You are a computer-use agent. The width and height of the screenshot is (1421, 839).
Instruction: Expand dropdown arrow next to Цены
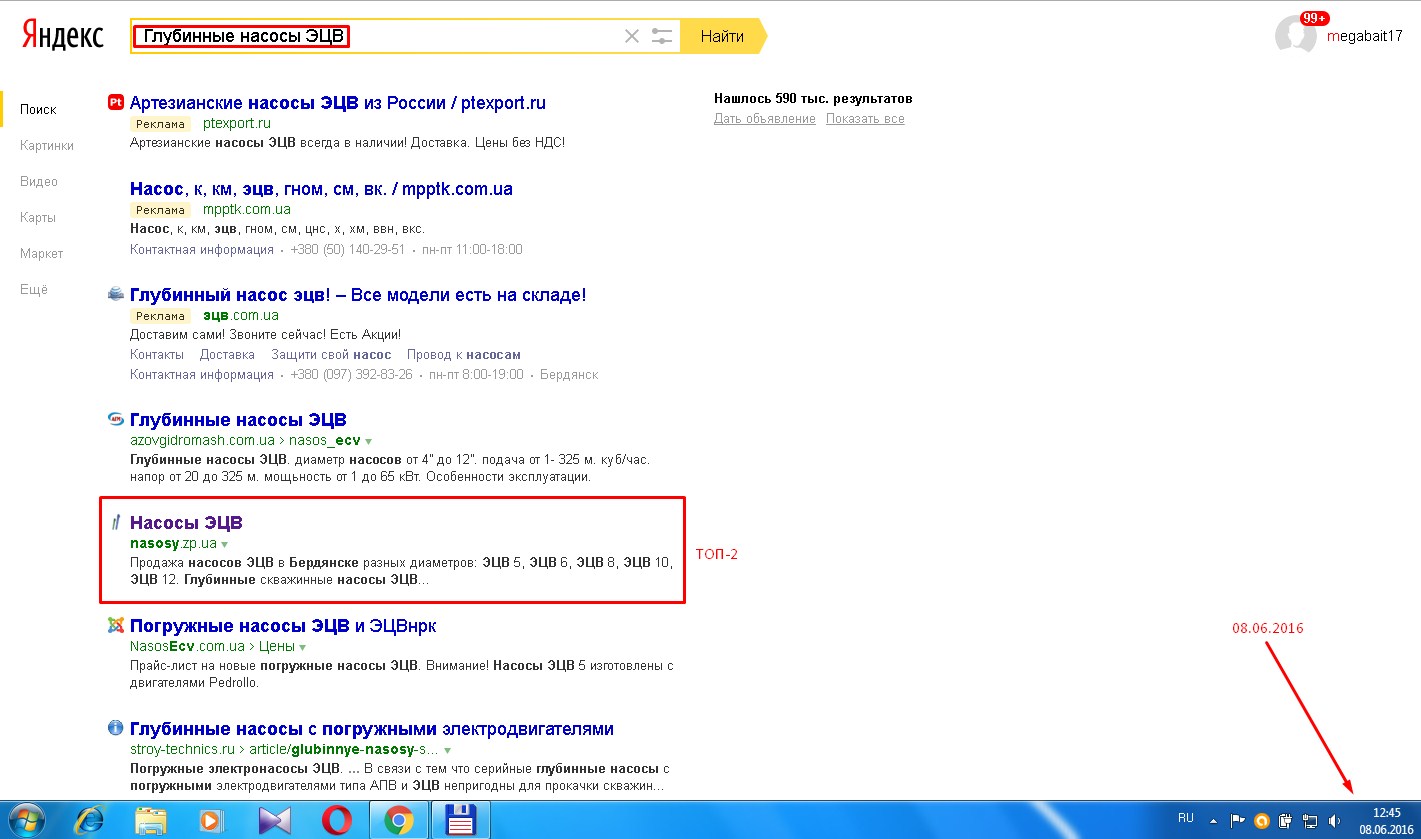click(303, 647)
